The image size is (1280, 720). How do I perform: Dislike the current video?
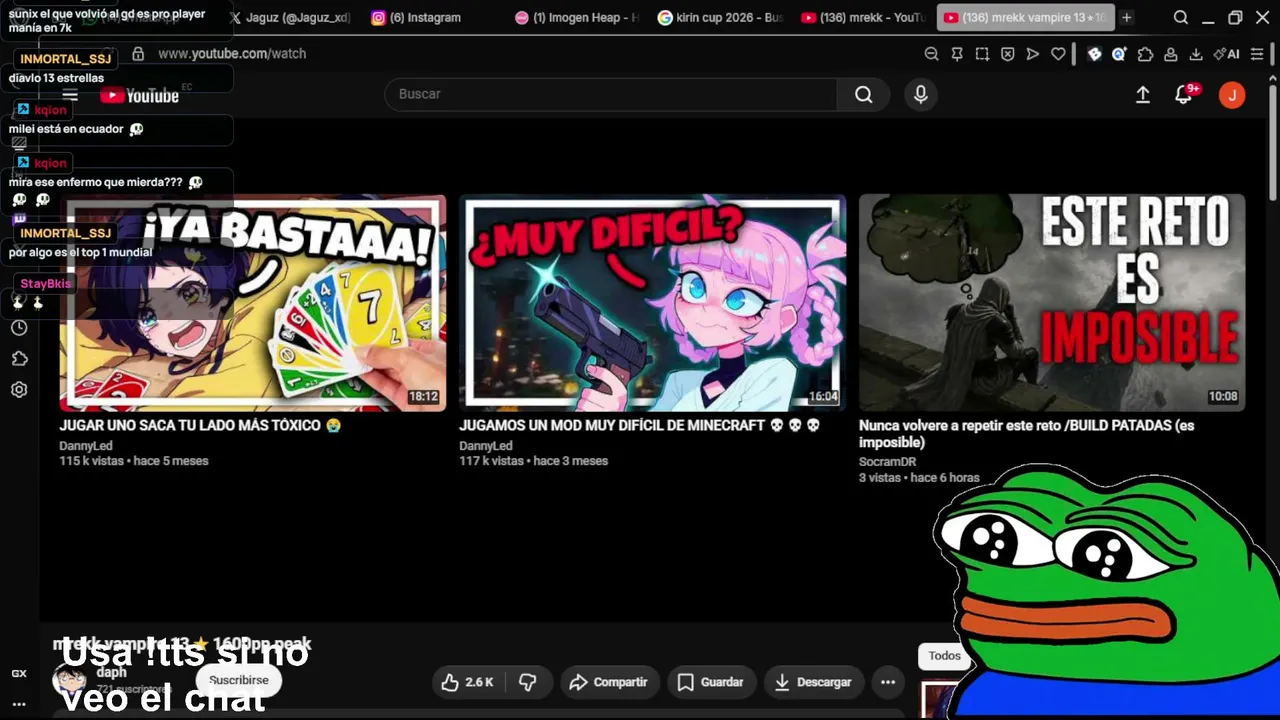click(x=527, y=682)
